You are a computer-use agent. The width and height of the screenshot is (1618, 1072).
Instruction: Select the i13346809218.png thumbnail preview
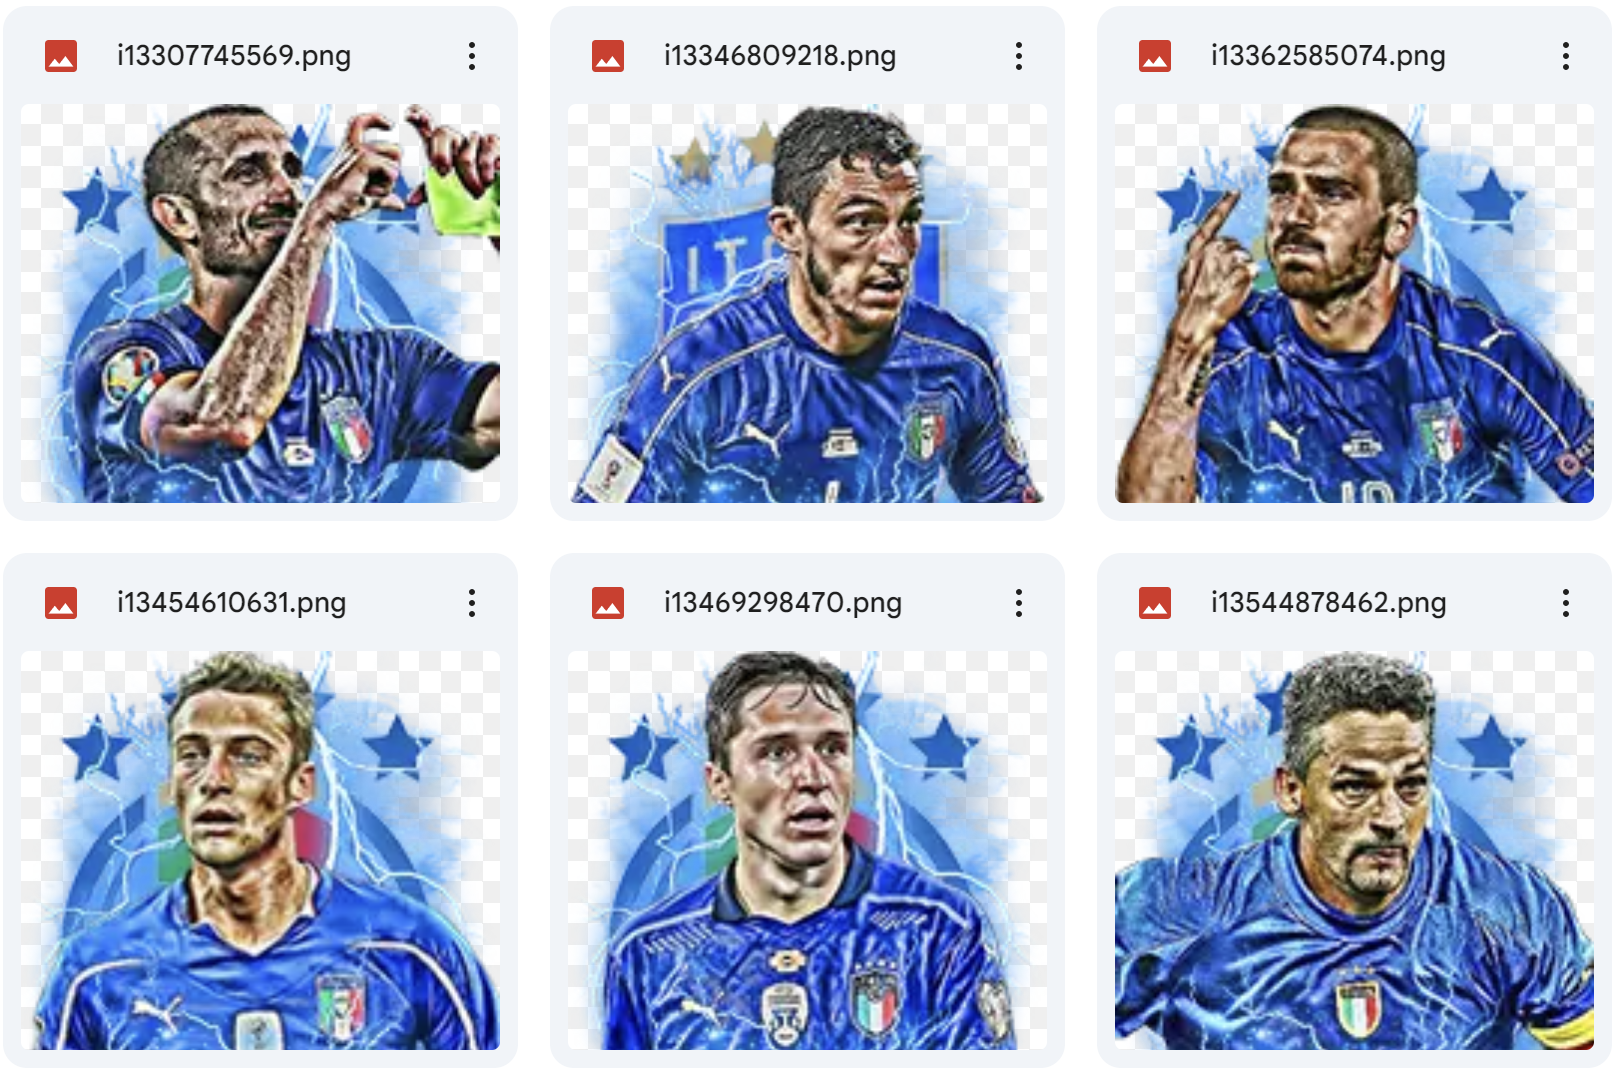point(807,303)
